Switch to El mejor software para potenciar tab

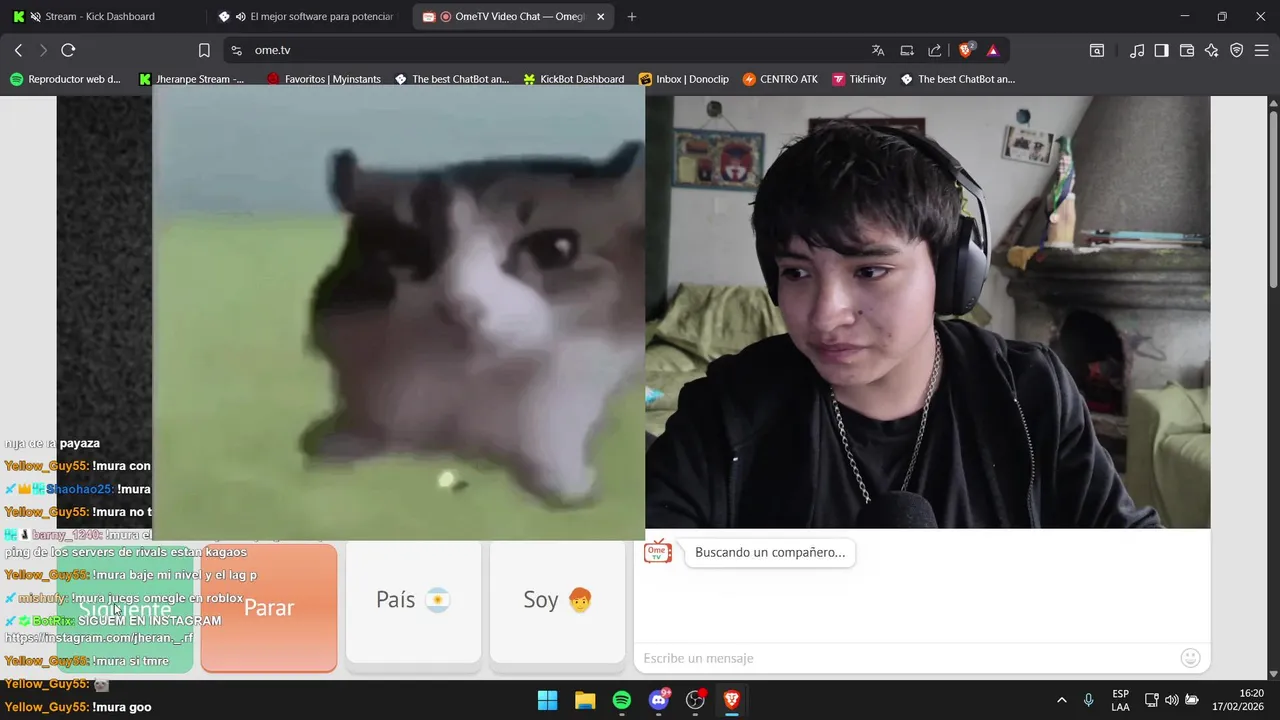(308, 17)
